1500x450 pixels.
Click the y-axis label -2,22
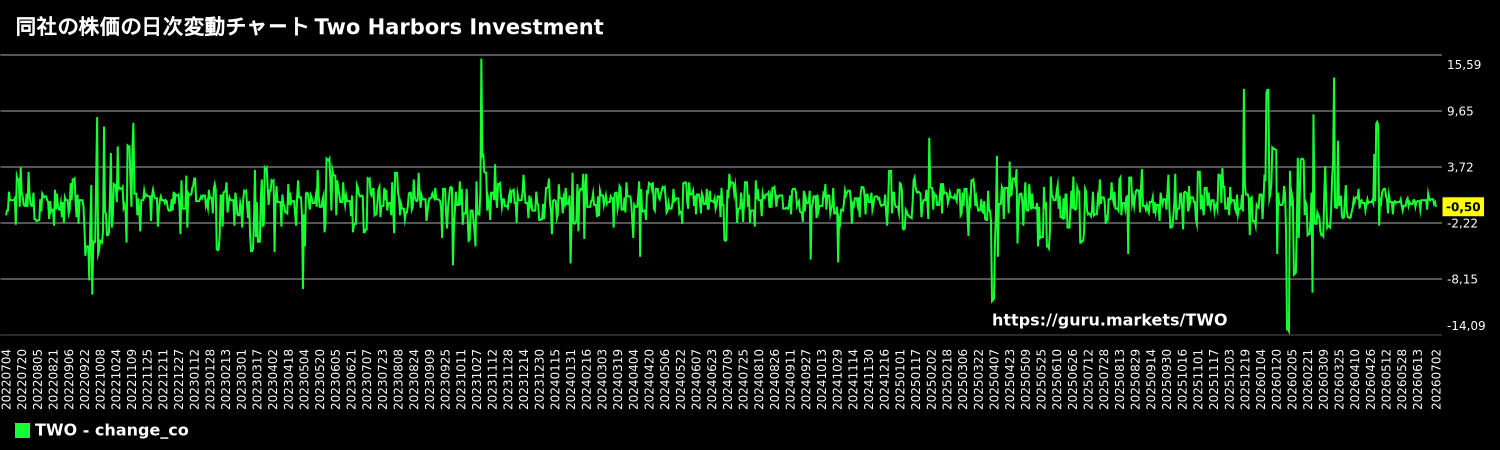click(x=1463, y=223)
